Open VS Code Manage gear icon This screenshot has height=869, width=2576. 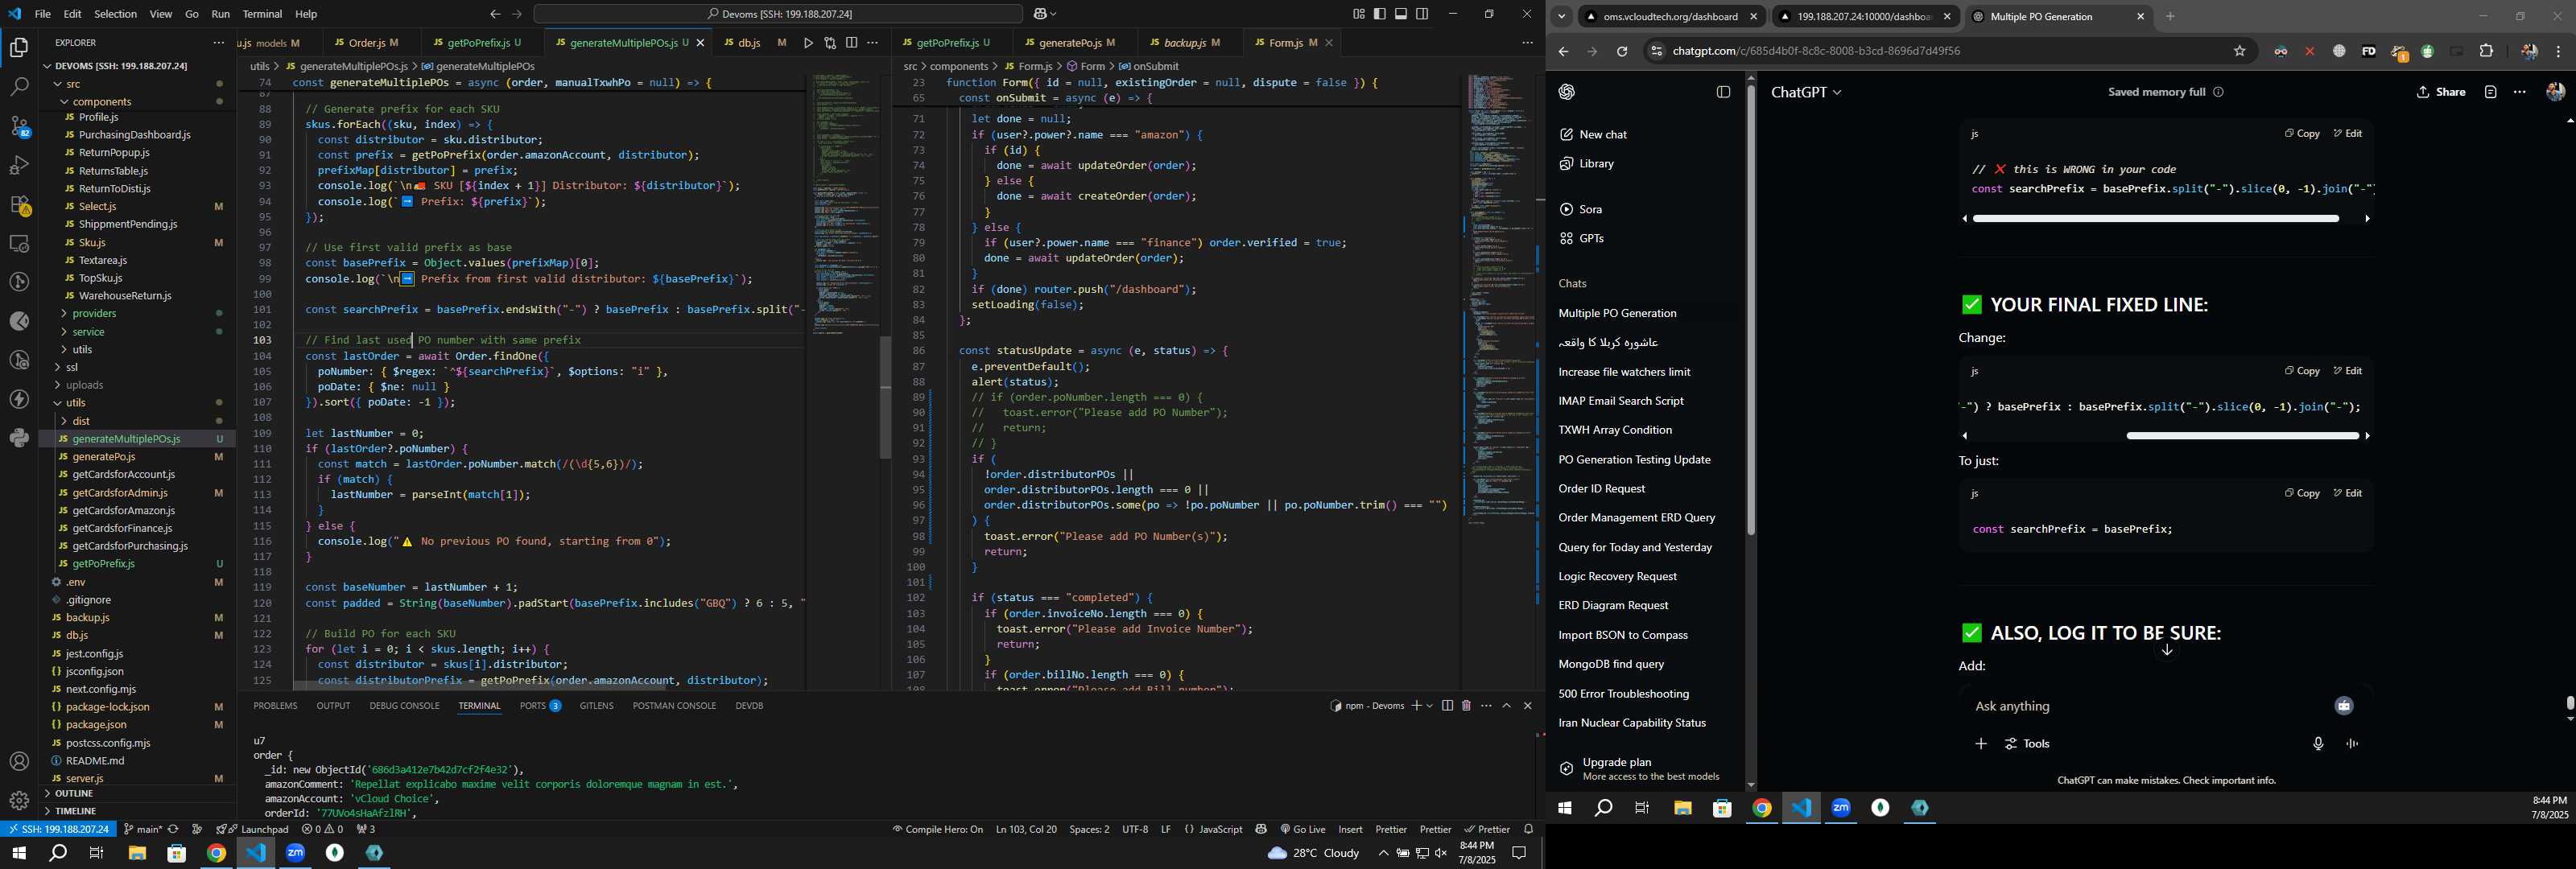pos(19,801)
